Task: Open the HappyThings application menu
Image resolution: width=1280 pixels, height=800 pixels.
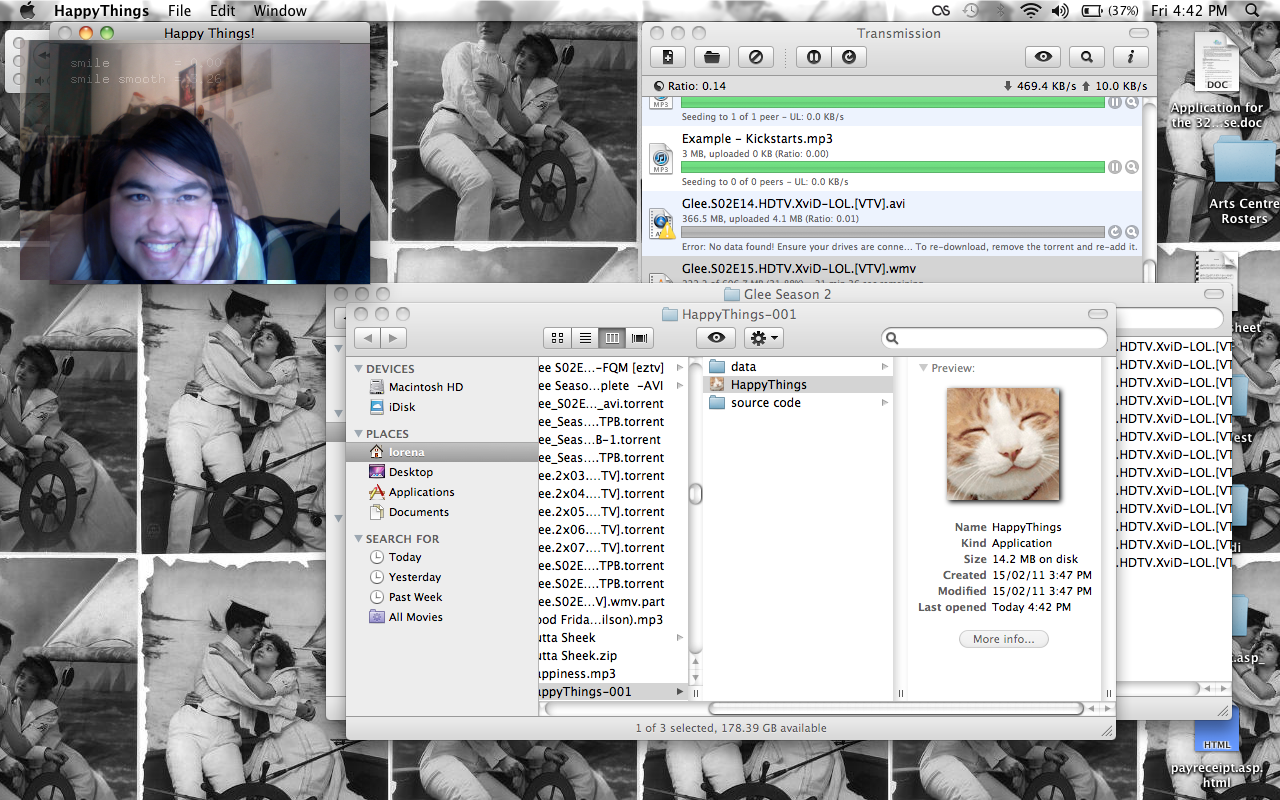Action: click(x=101, y=11)
